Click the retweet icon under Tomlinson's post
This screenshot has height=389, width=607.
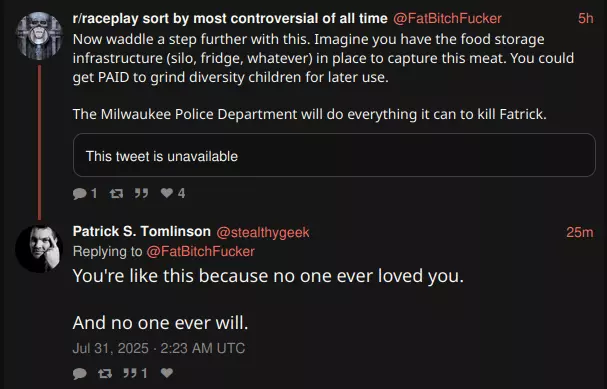[105, 373]
